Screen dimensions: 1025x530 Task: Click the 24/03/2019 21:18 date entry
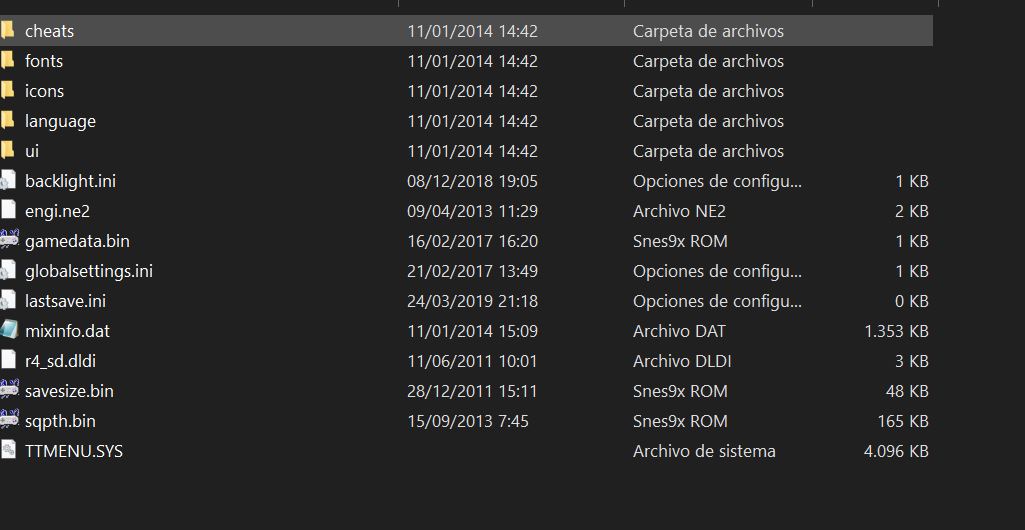pos(472,301)
